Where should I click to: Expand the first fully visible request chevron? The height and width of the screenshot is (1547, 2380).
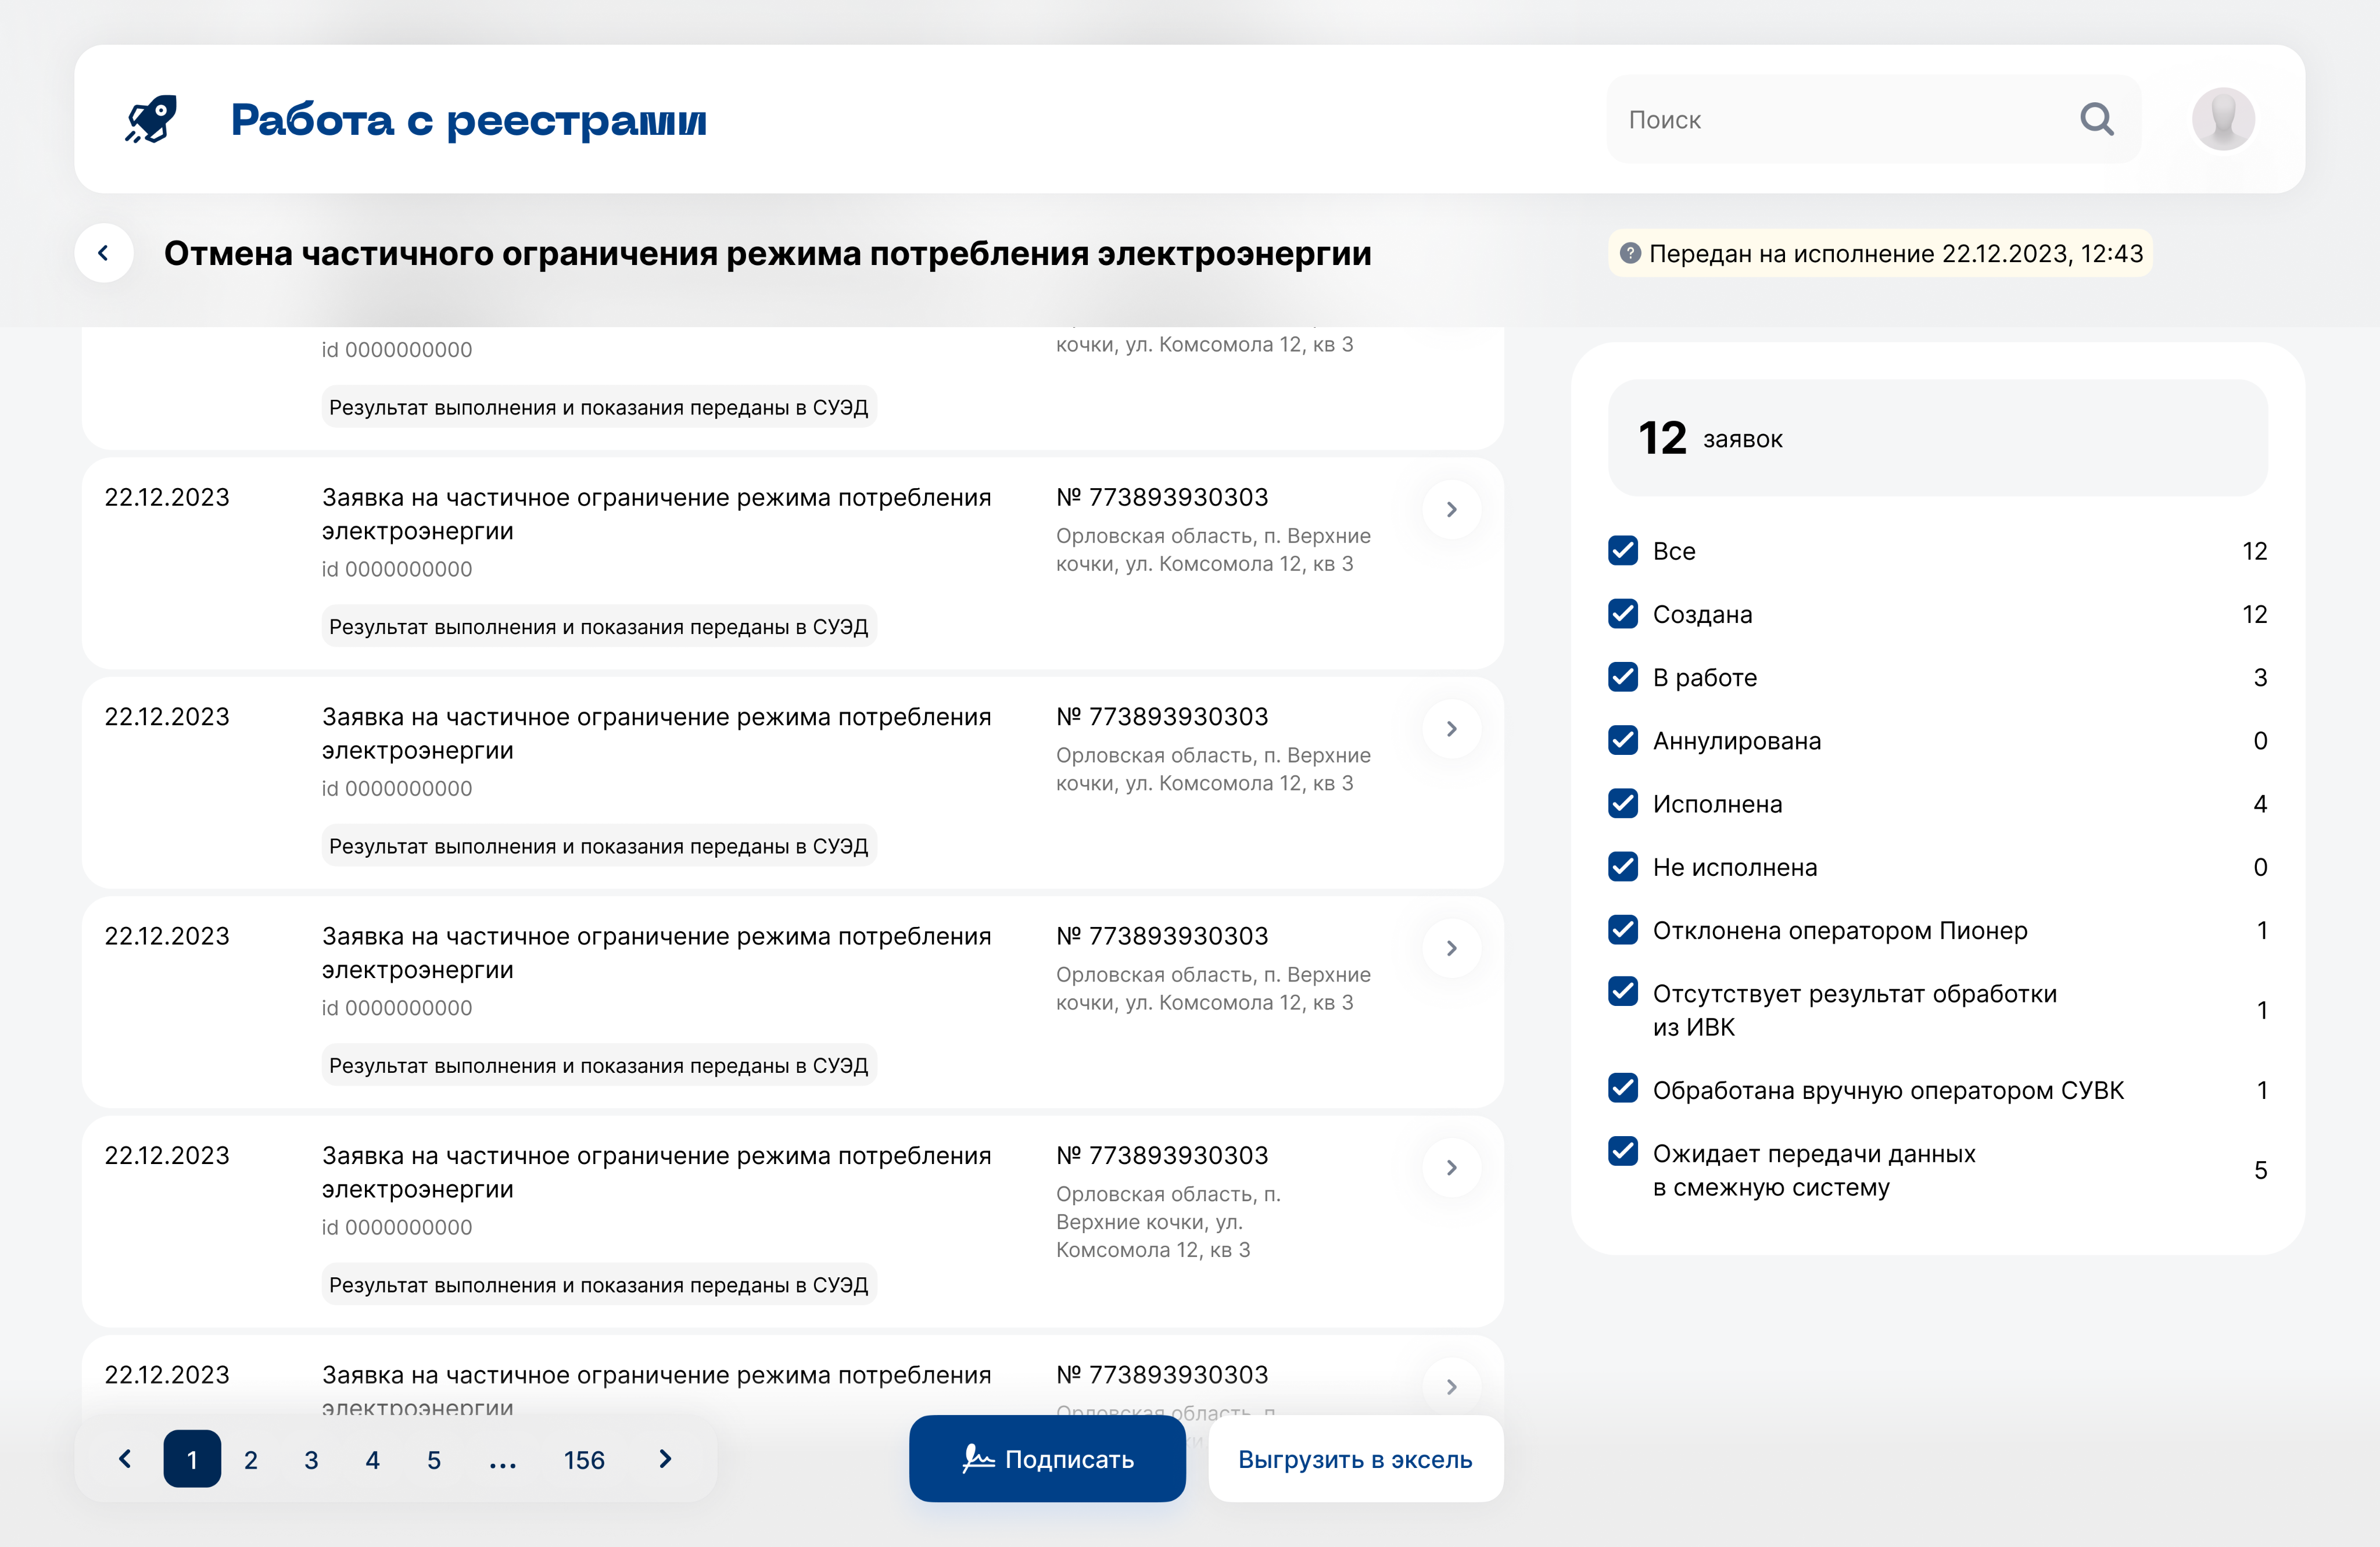click(1451, 509)
